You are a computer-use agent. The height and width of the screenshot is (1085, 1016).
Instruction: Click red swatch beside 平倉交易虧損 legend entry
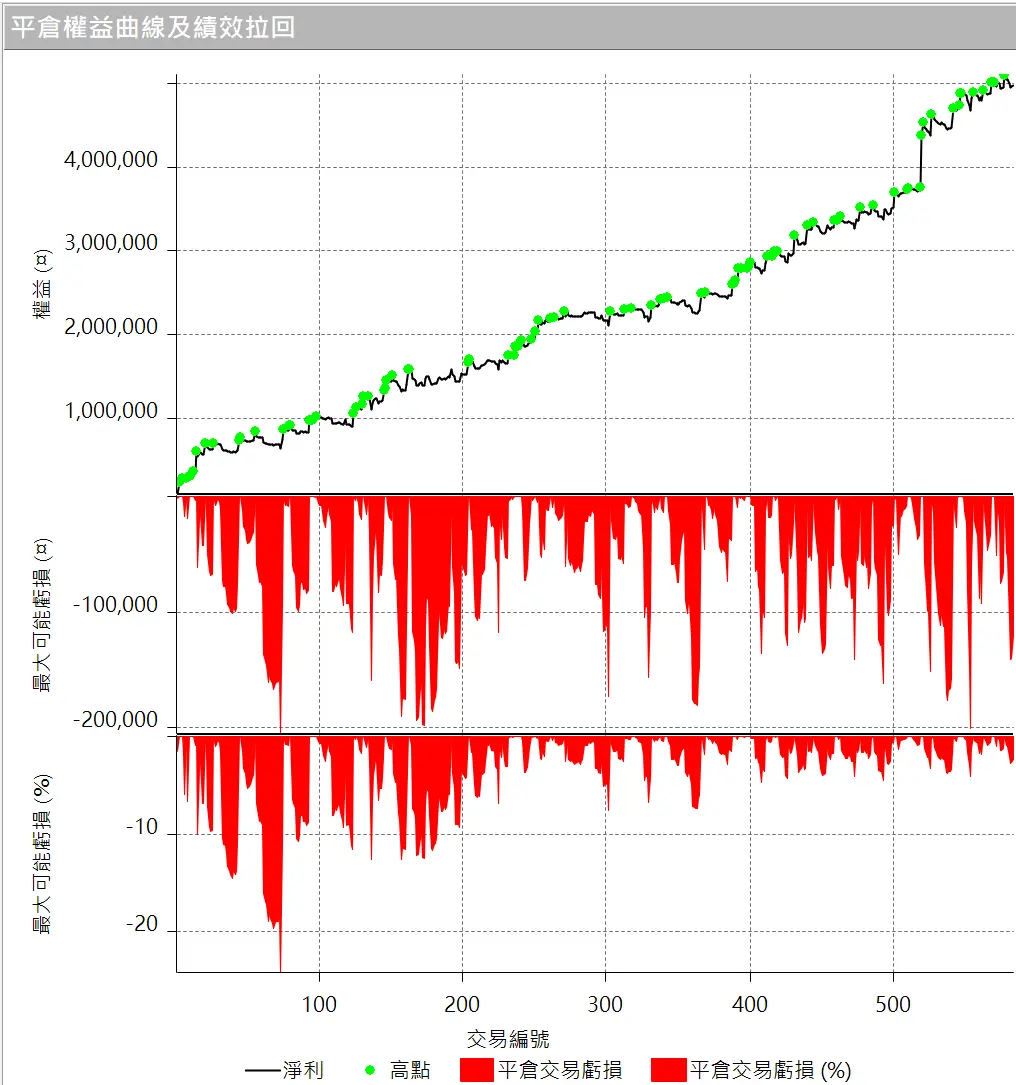478,1070
